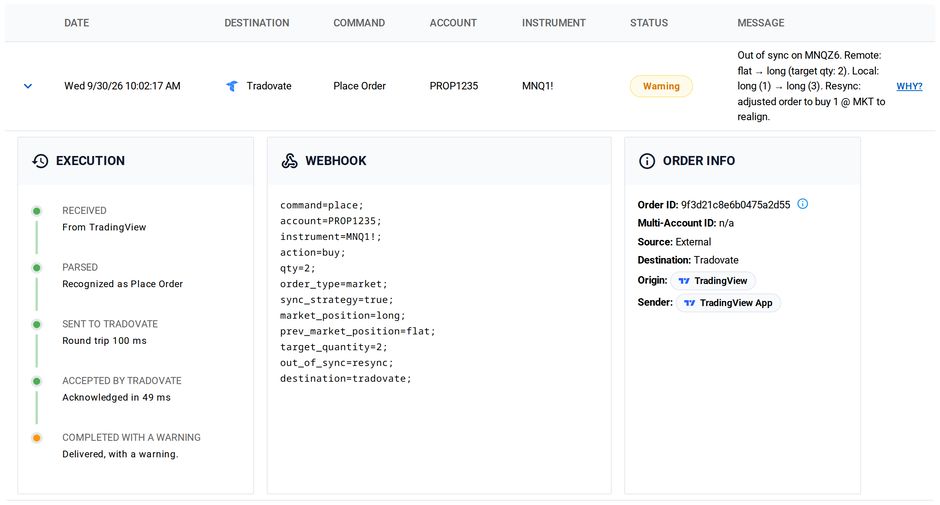Click the order_type=market; webhook line

tap(333, 284)
